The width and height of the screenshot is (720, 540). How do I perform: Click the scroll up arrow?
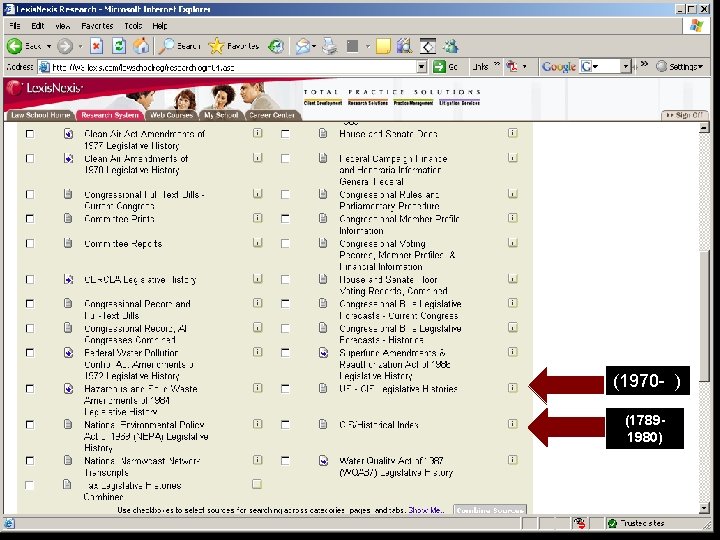coord(705,128)
